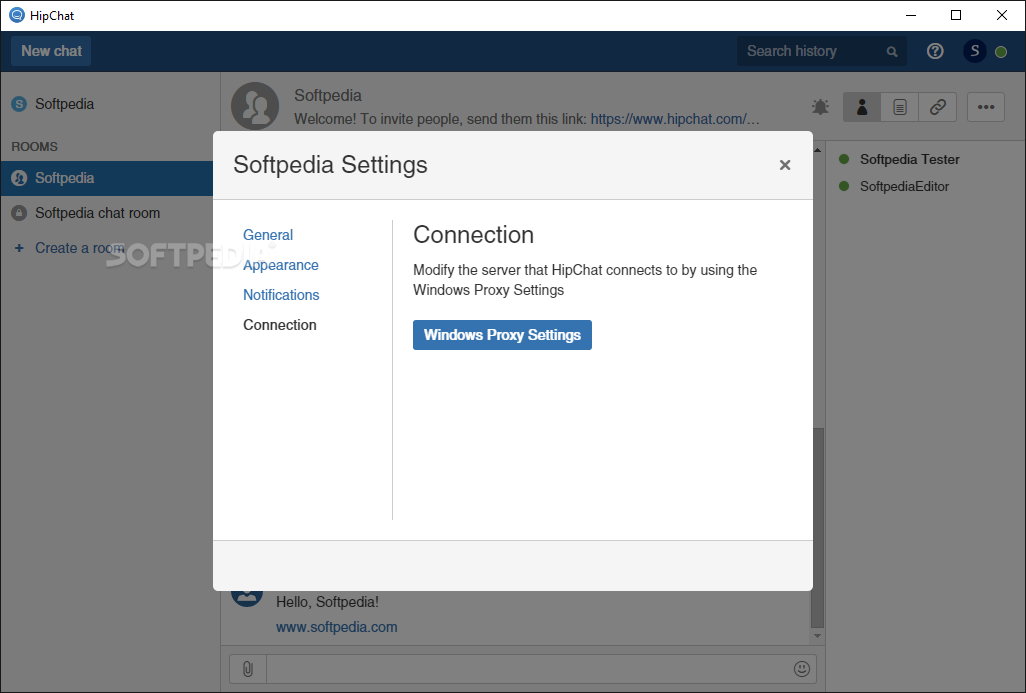Click the room avatar next to Softpedia title
The width and height of the screenshot is (1026, 693).
255,106
